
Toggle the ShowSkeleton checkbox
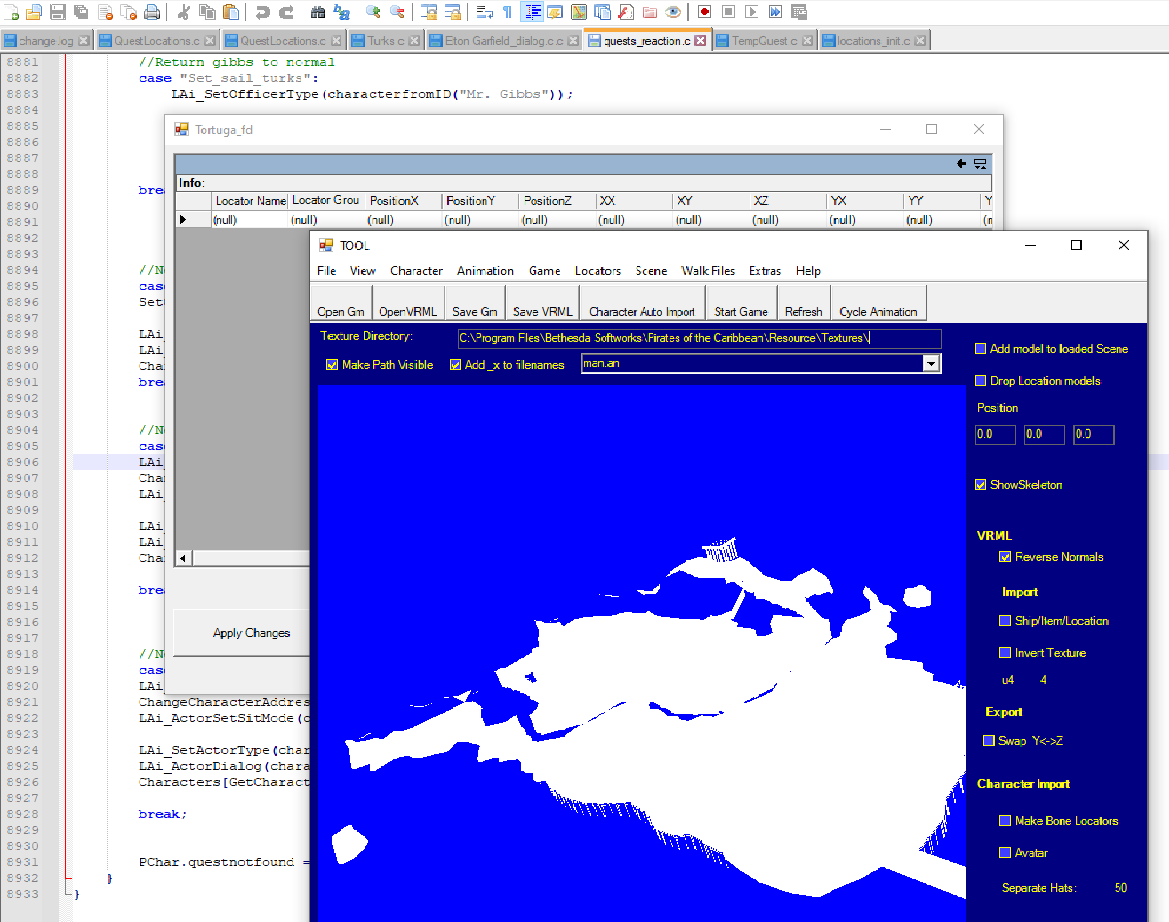[x=980, y=484]
